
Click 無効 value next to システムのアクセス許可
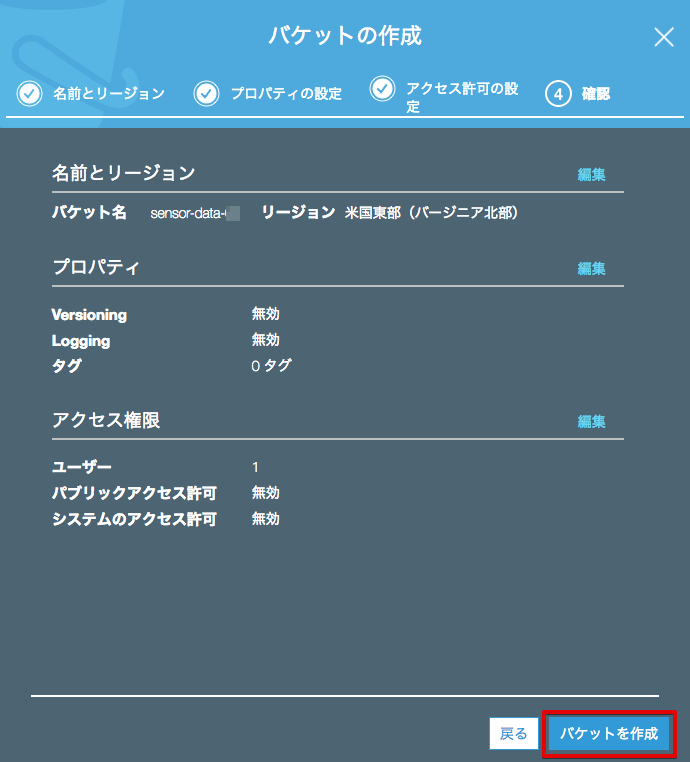(265, 519)
